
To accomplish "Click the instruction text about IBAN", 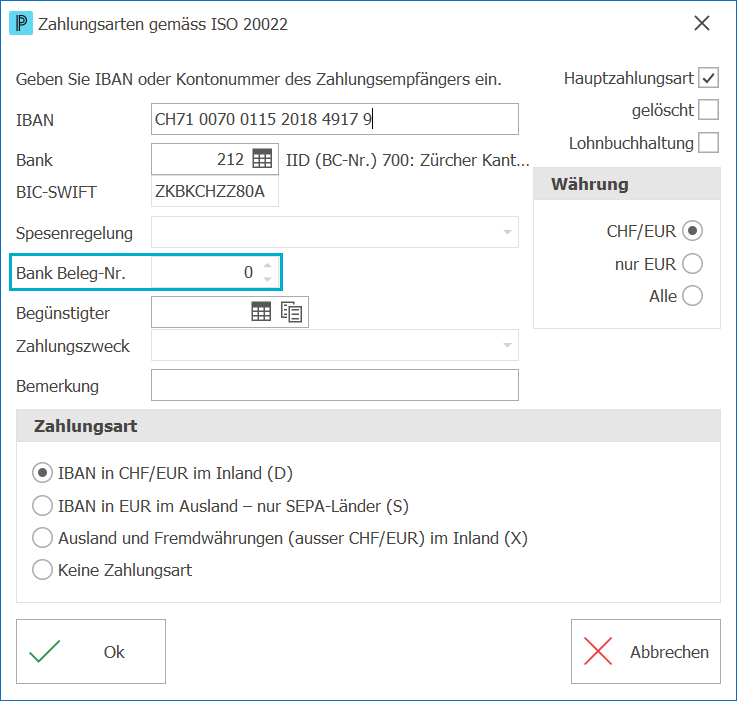I will 259,79.
